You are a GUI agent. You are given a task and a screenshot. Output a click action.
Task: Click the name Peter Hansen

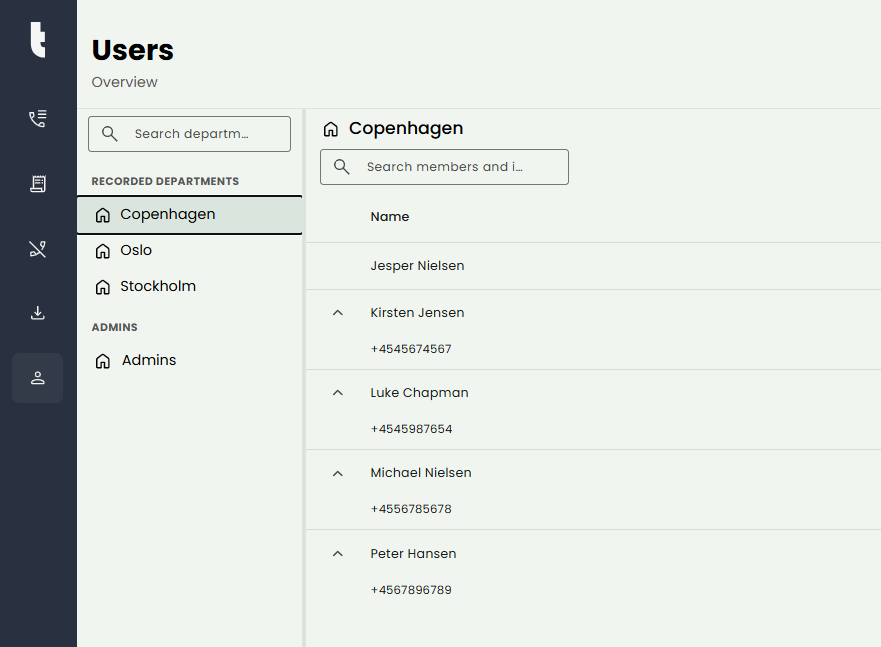(413, 554)
